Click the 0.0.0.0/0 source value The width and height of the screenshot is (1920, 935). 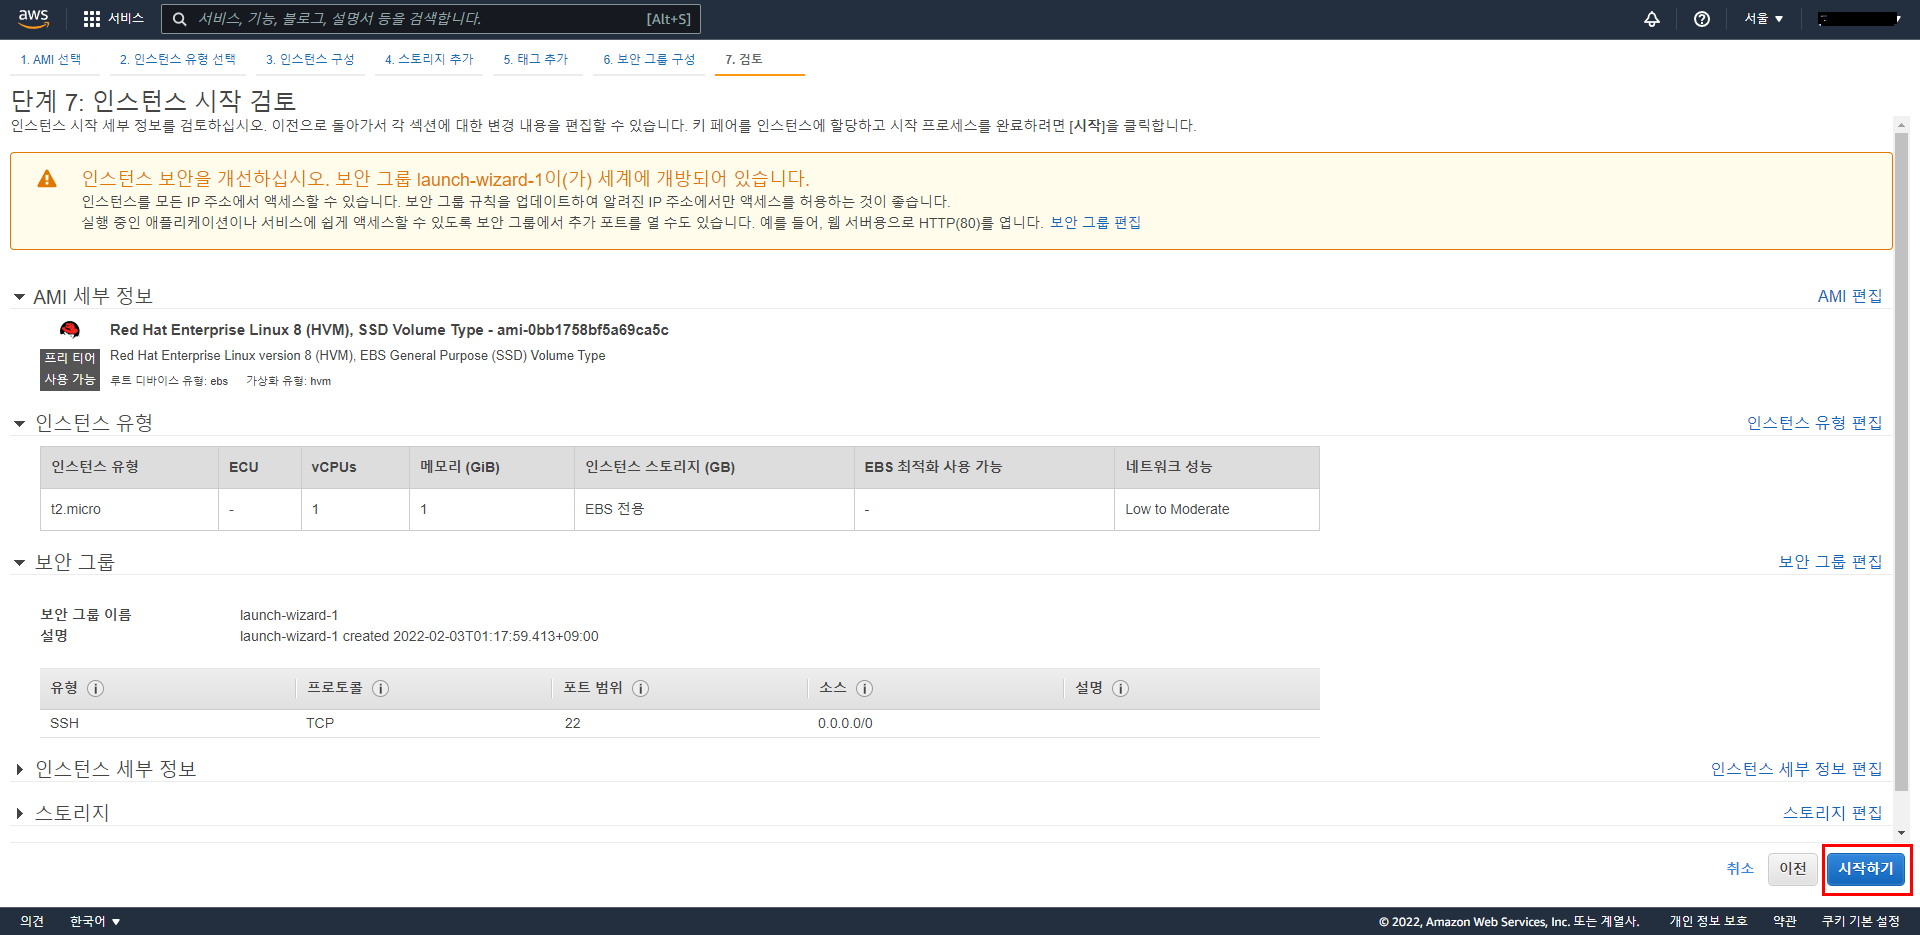[845, 723]
